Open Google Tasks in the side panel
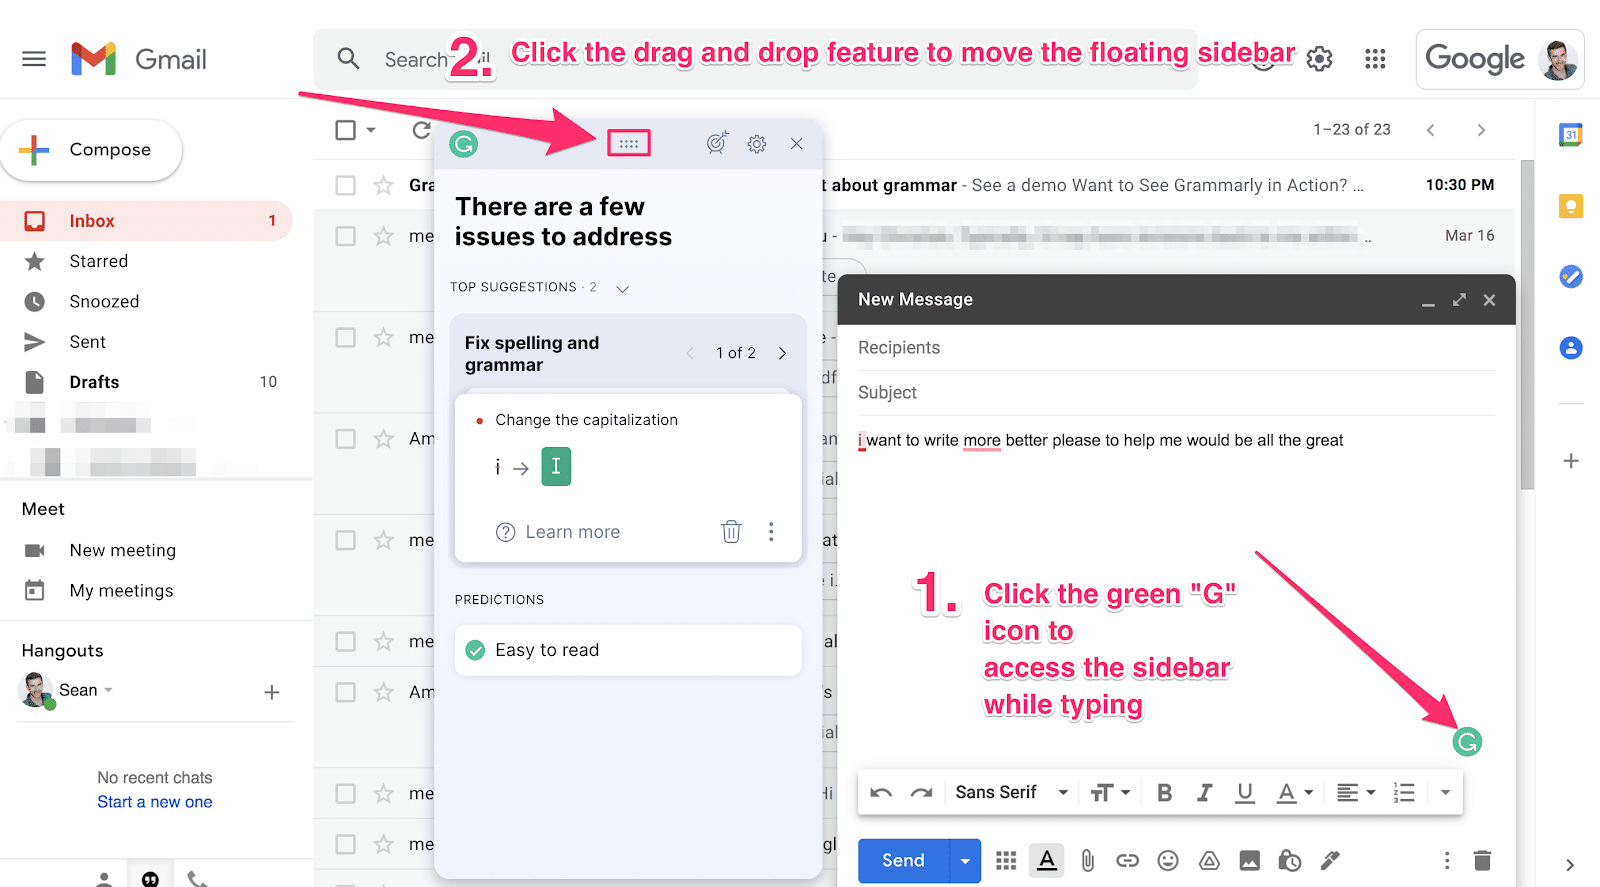The image size is (1600, 887). 1571,276
